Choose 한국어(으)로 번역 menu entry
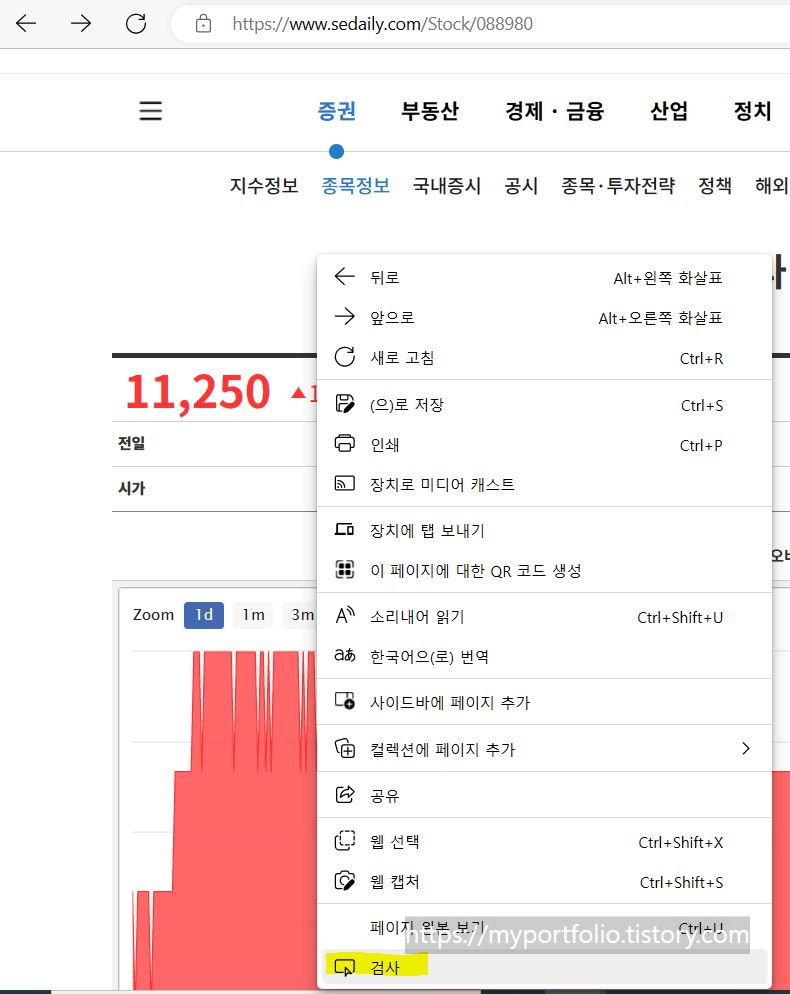Viewport: 790px width, 994px height. pos(544,656)
